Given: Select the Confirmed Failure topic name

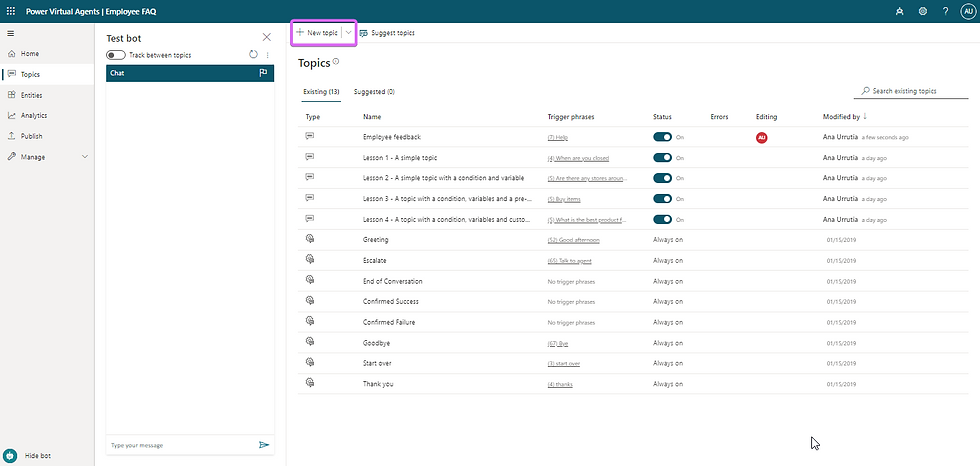Looking at the screenshot, I should pos(389,322).
